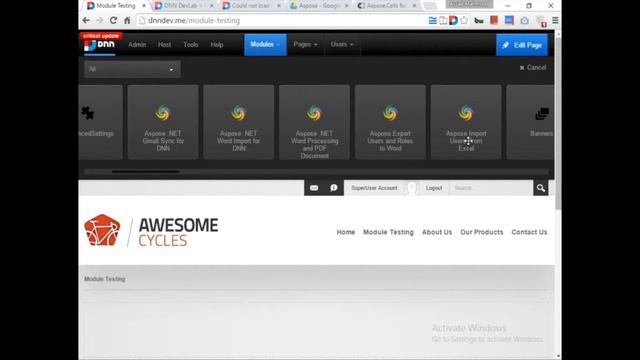Select the AdvancedSettings puzzle-piece module
This screenshot has width=640, height=360.
coord(87,113)
